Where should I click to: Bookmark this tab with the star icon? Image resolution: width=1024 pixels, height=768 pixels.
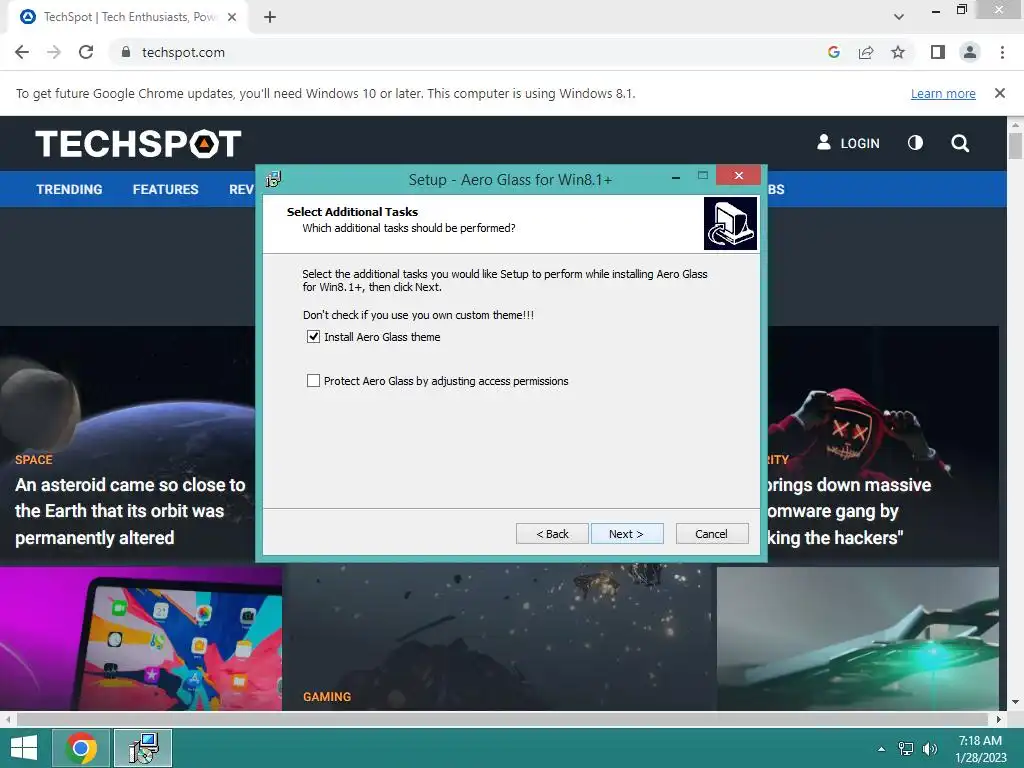click(898, 52)
